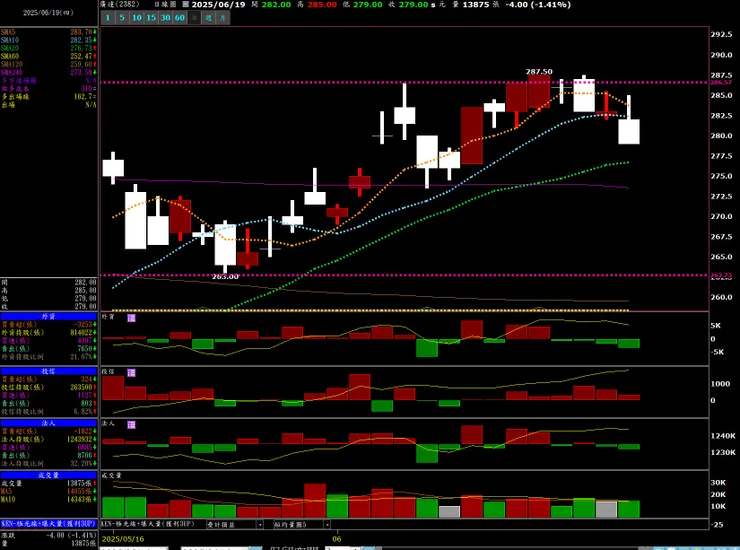Click the high price 285.00 in header
The width and height of the screenshot is (740, 550).
coord(322,4)
